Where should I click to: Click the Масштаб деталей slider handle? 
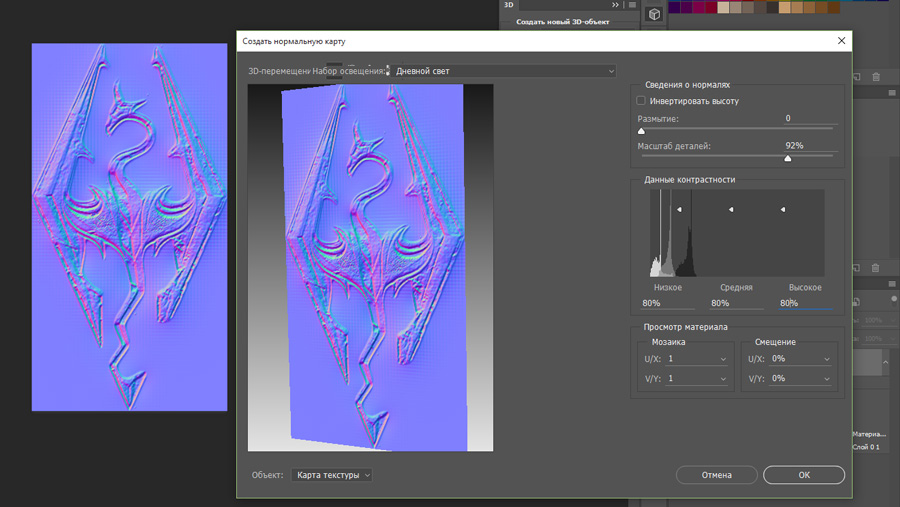pos(788,158)
